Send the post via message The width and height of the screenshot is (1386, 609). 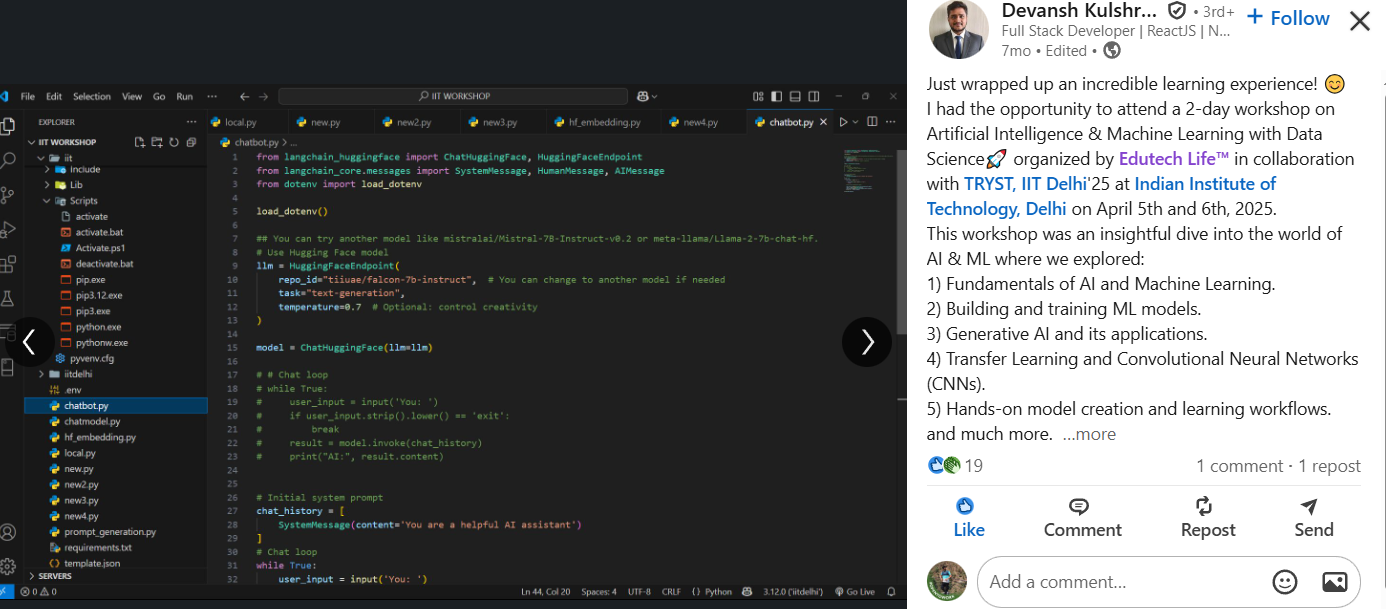(x=1313, y=518)
